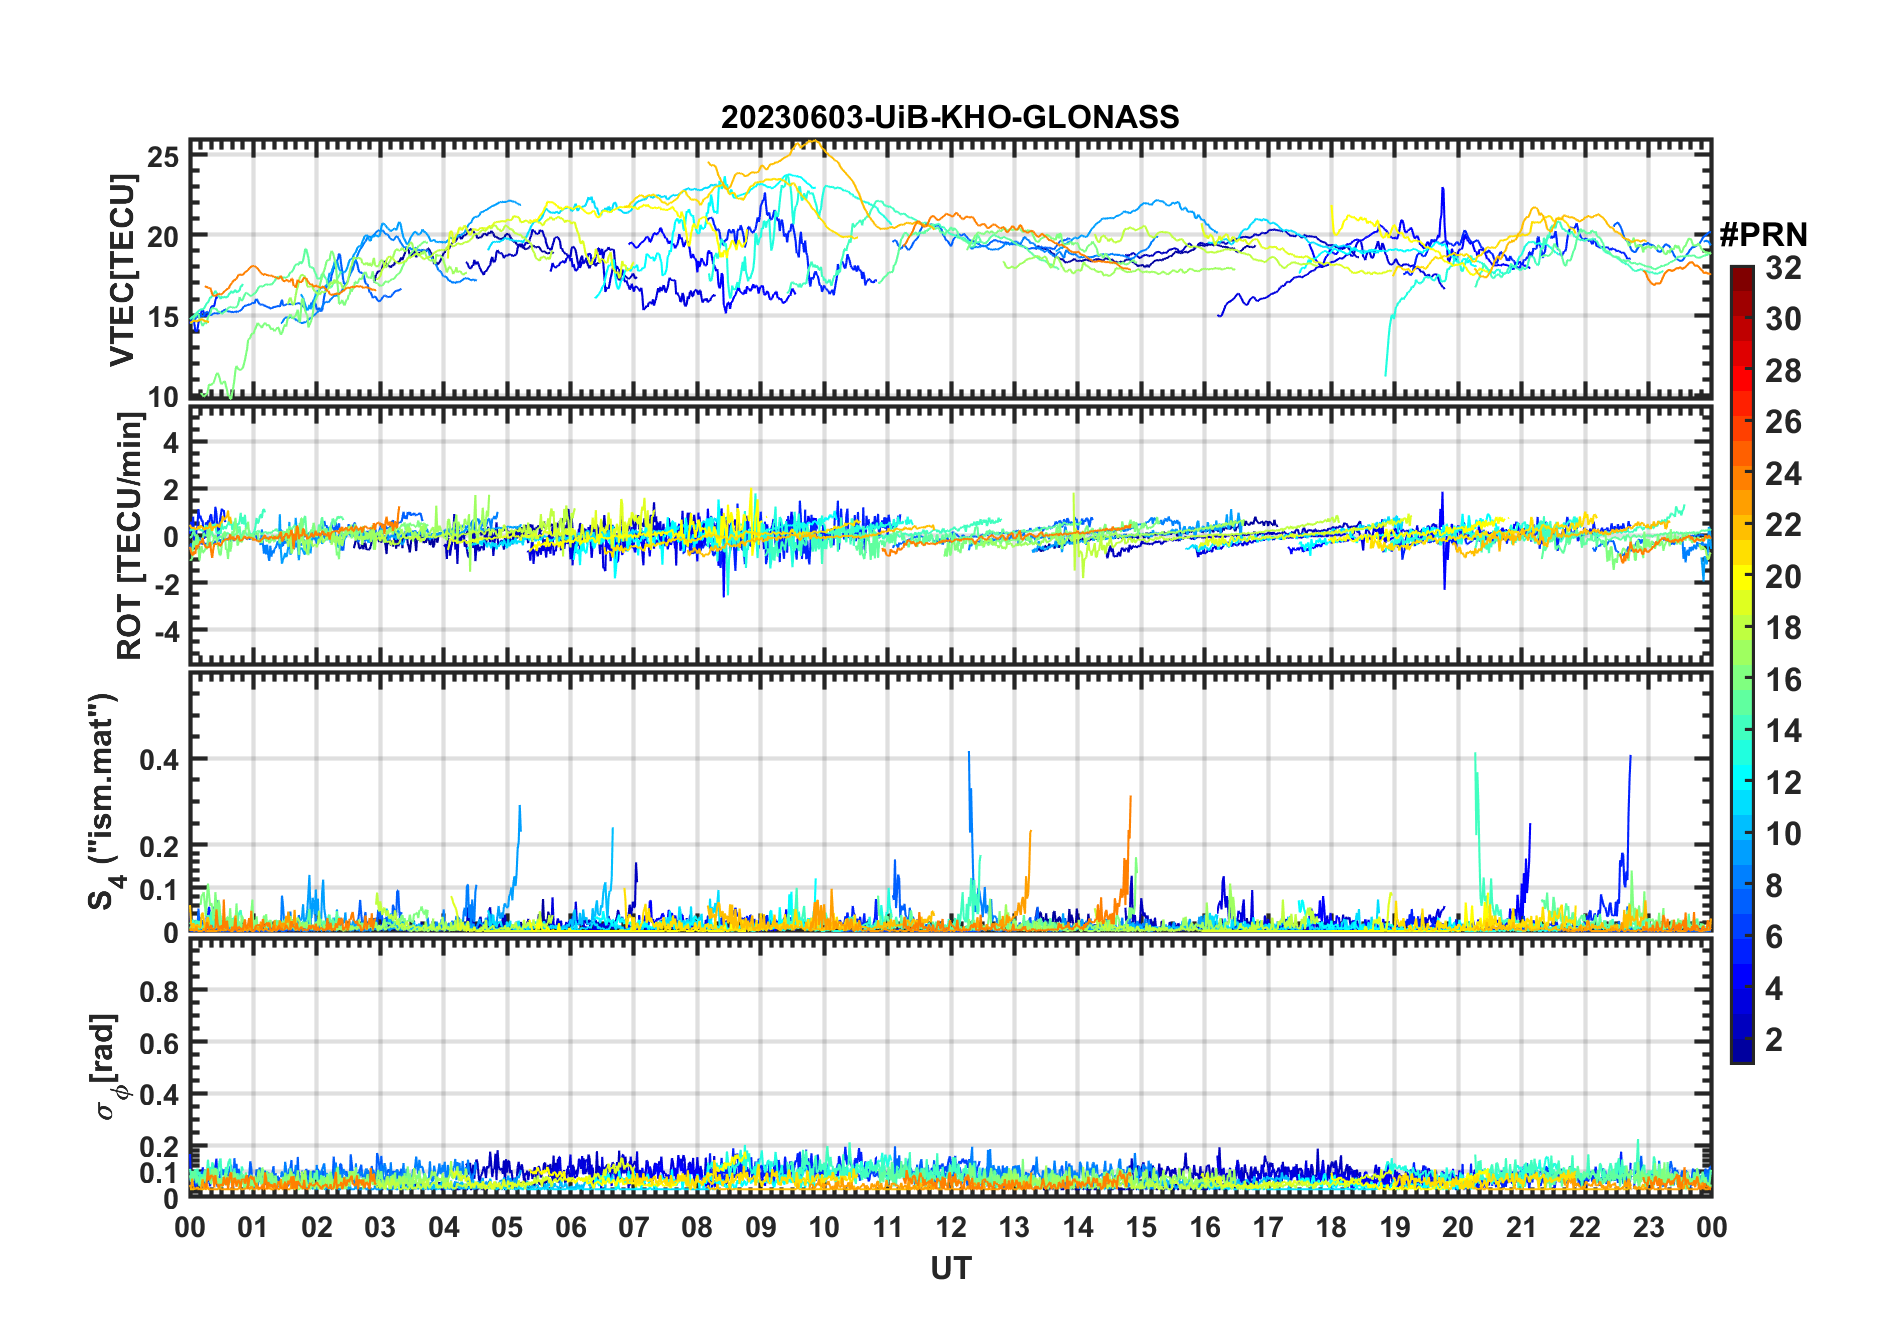Click colorbar tick label 10
The width and height of the screenshot is (1902, 1330).
(x=1783, y=834)
